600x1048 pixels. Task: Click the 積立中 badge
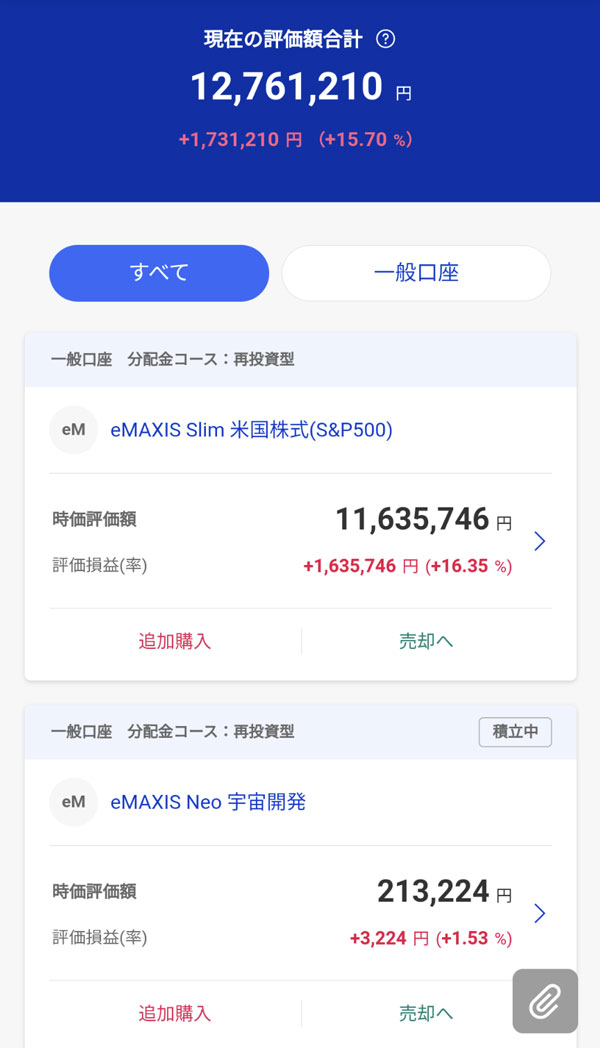pyautogui.click(x=515, y=731)
